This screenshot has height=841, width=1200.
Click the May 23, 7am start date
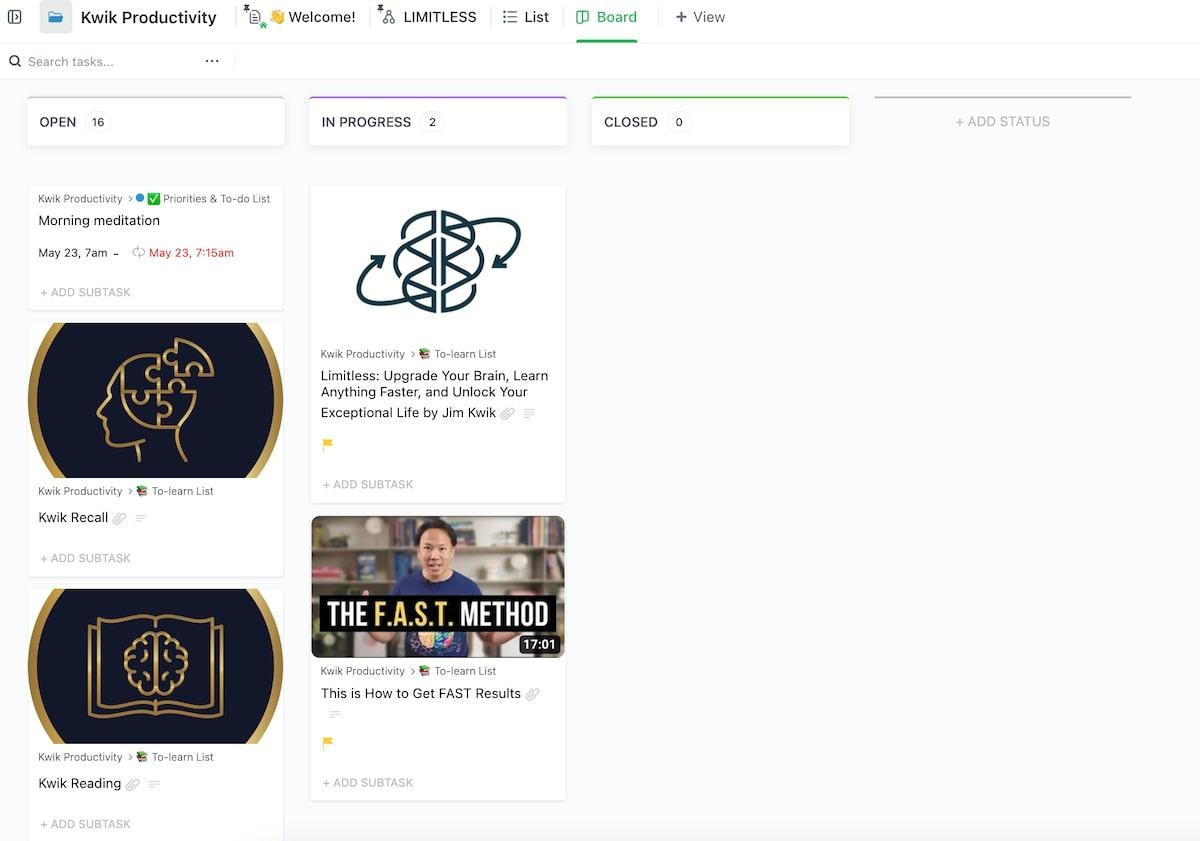tap(73, 253)
